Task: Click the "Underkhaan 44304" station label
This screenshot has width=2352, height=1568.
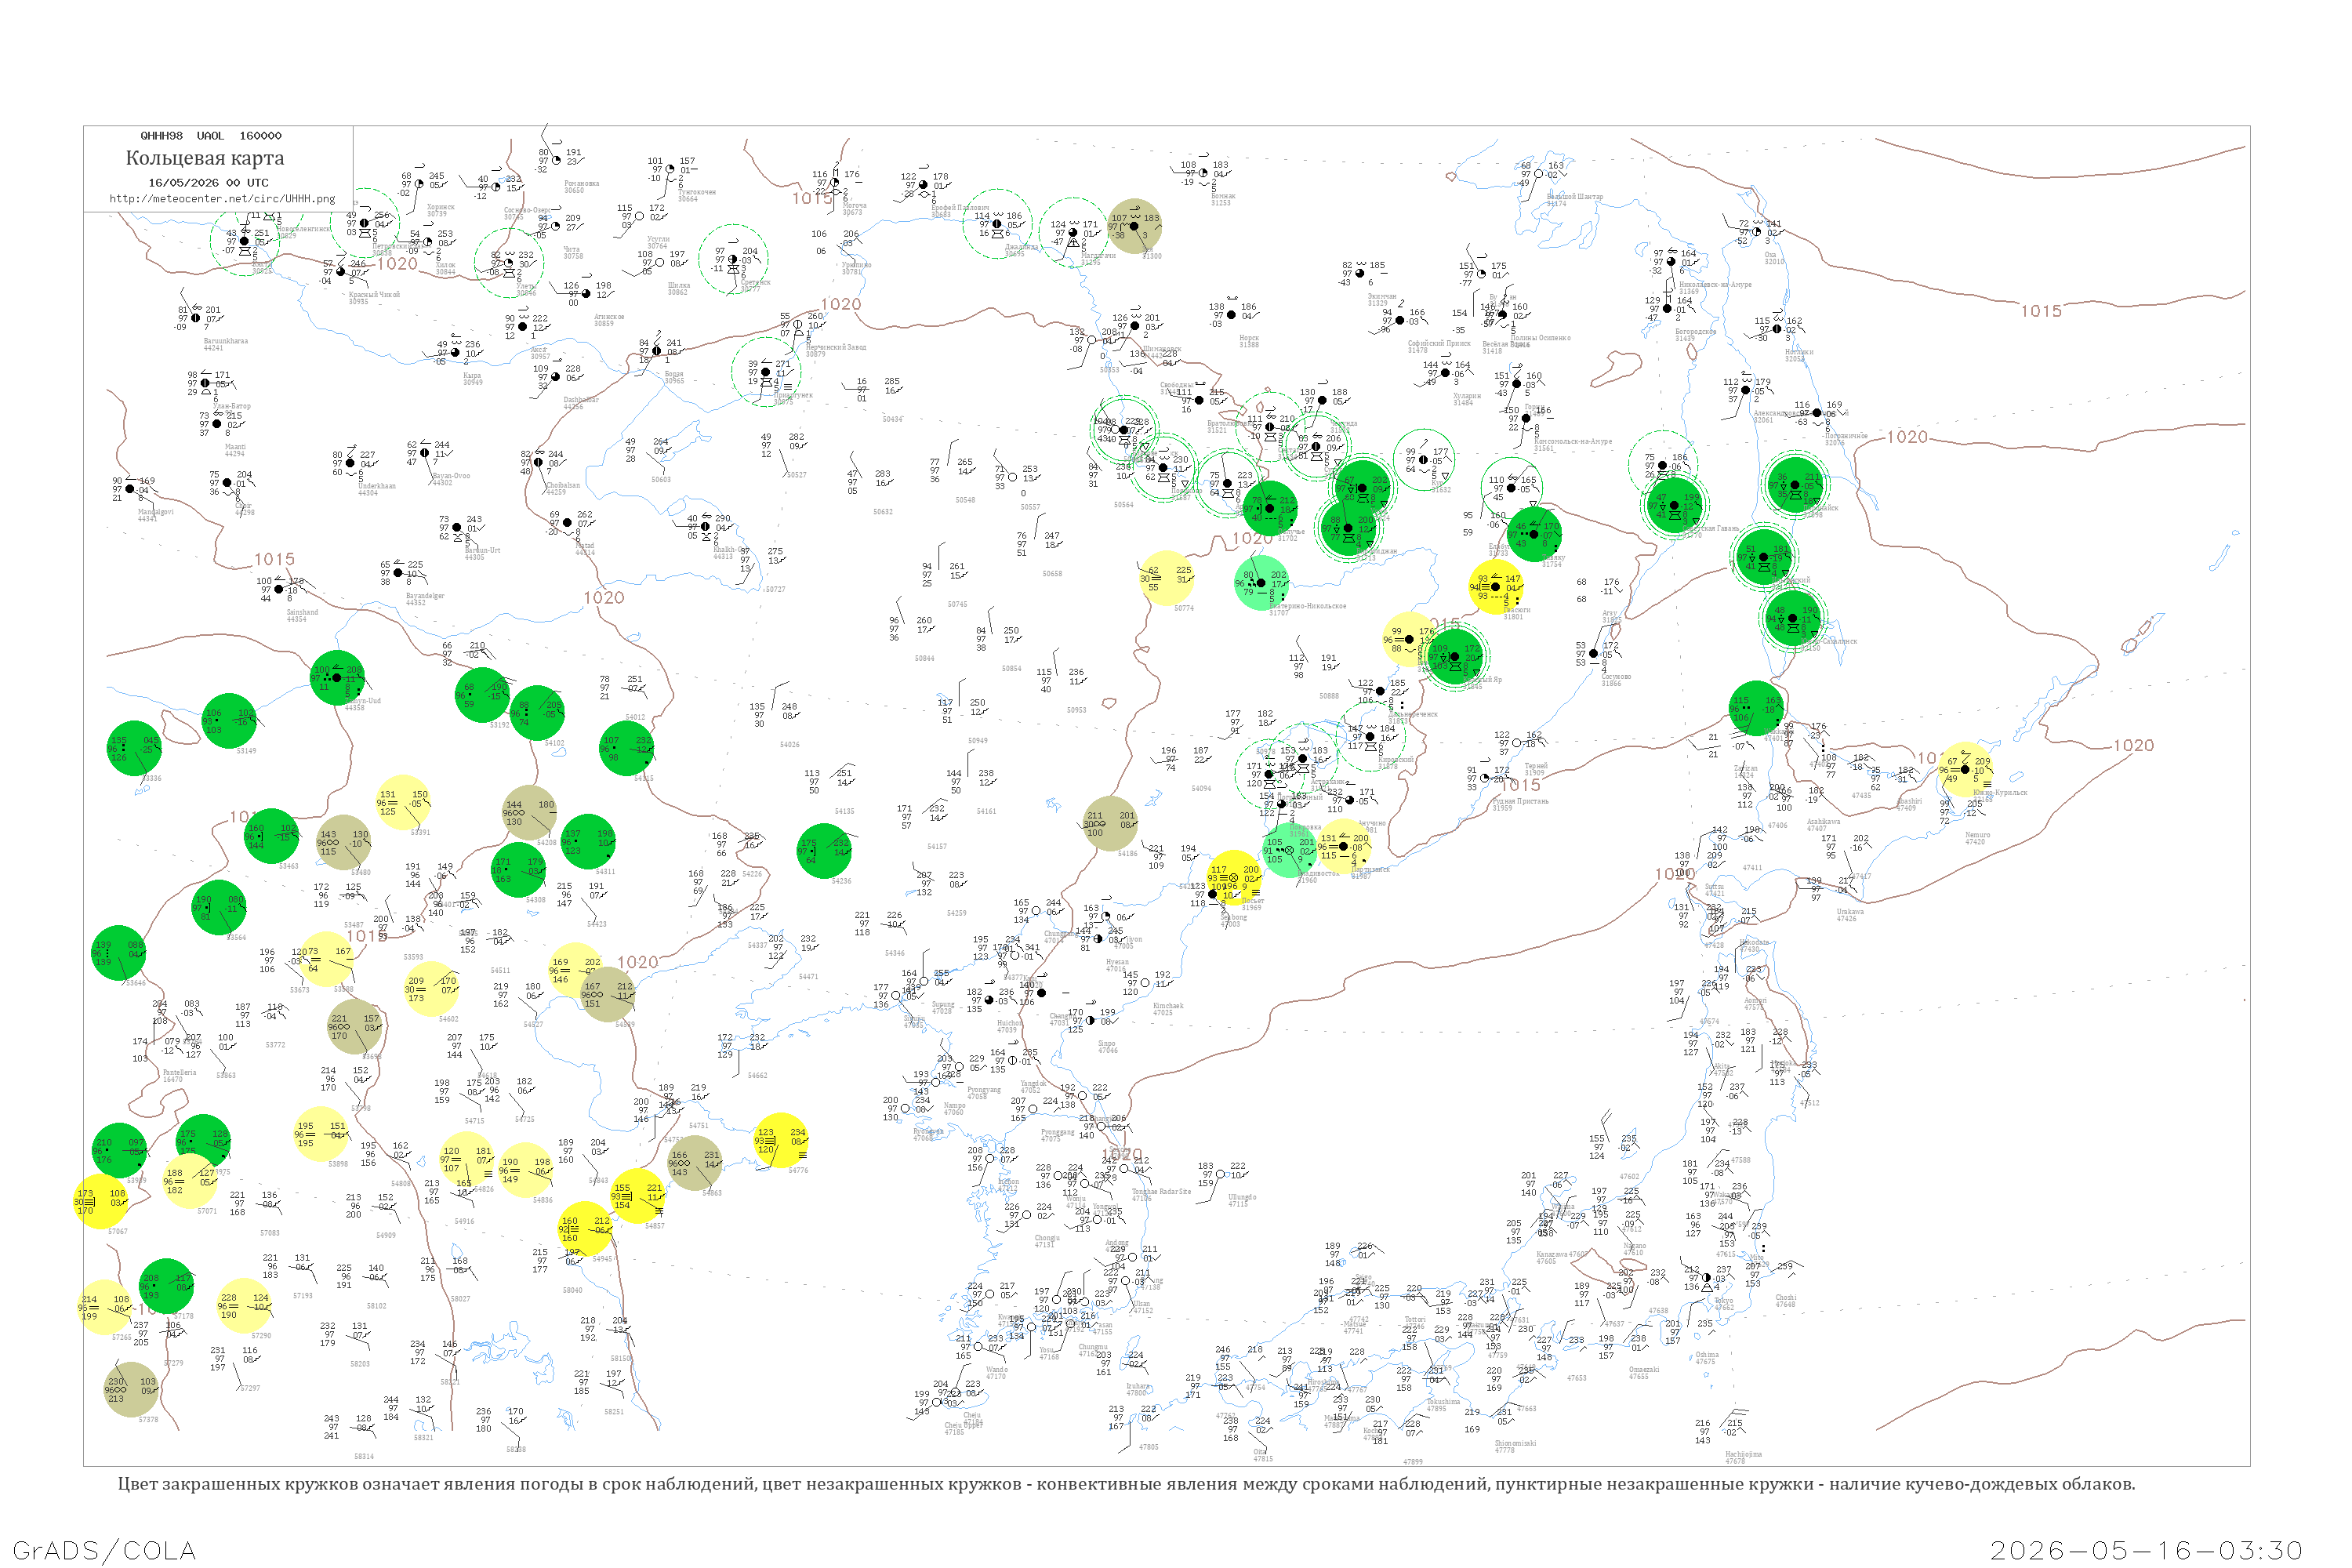Action: point(376,490)
